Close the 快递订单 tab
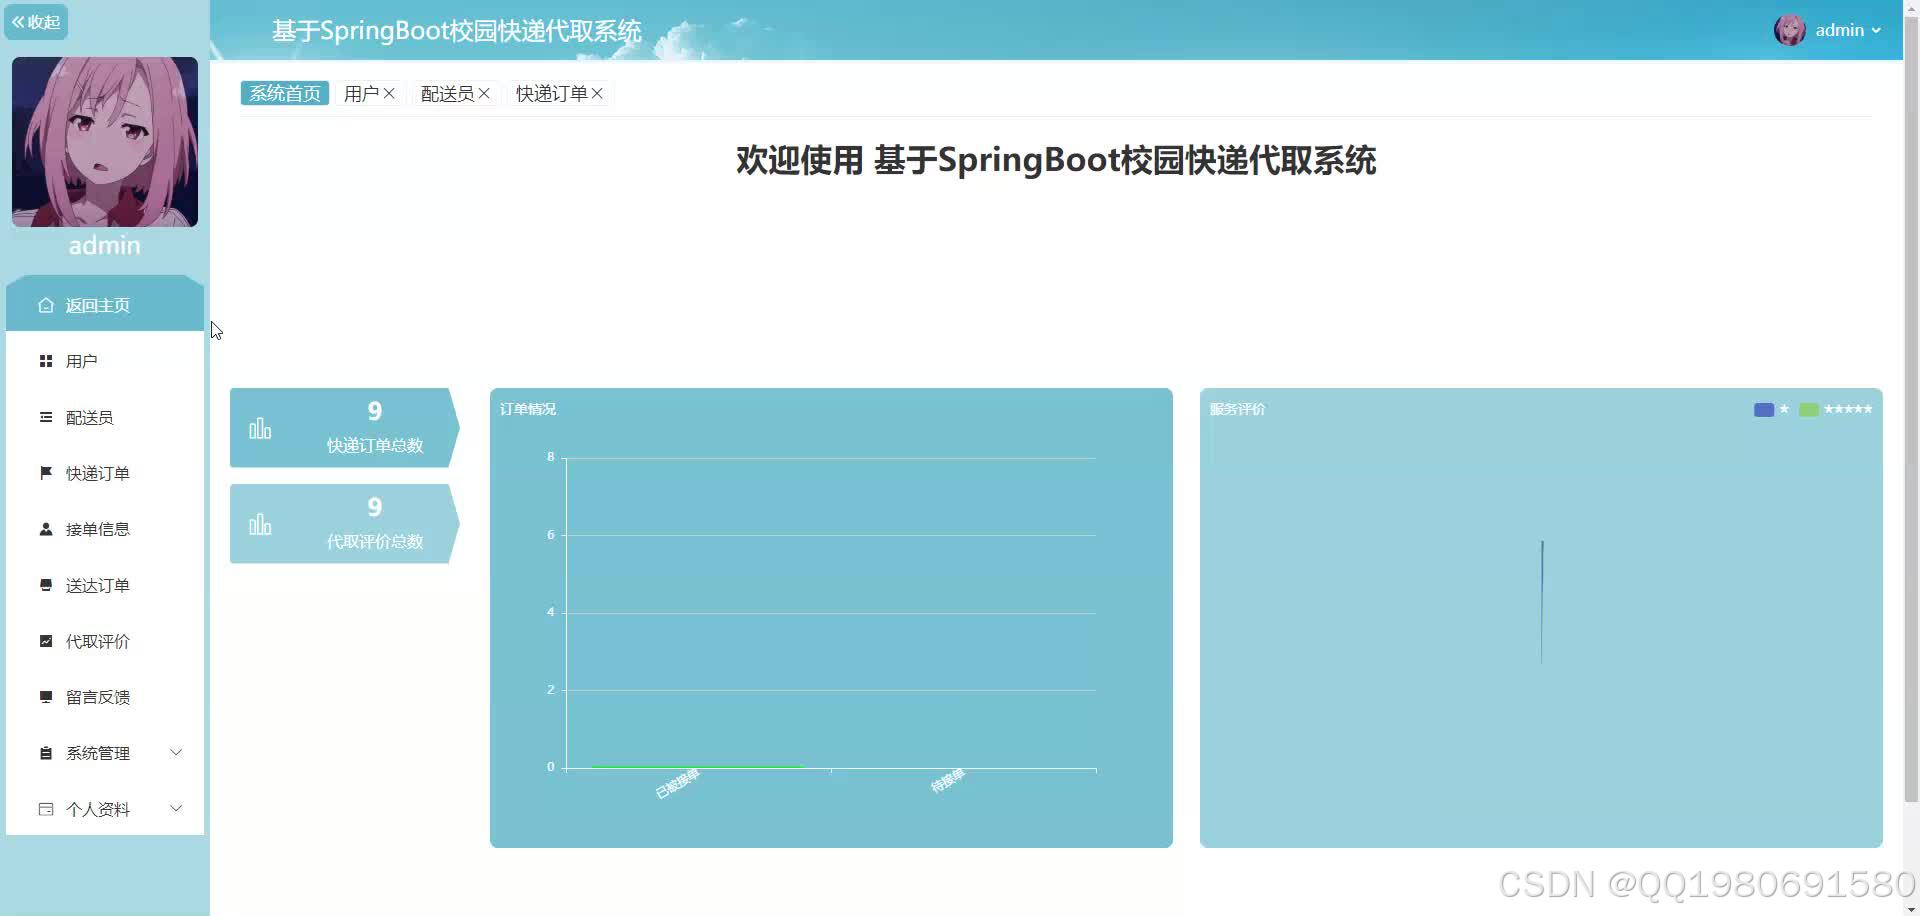Screen dimensions: 1920x916 [x=597, y=93]
